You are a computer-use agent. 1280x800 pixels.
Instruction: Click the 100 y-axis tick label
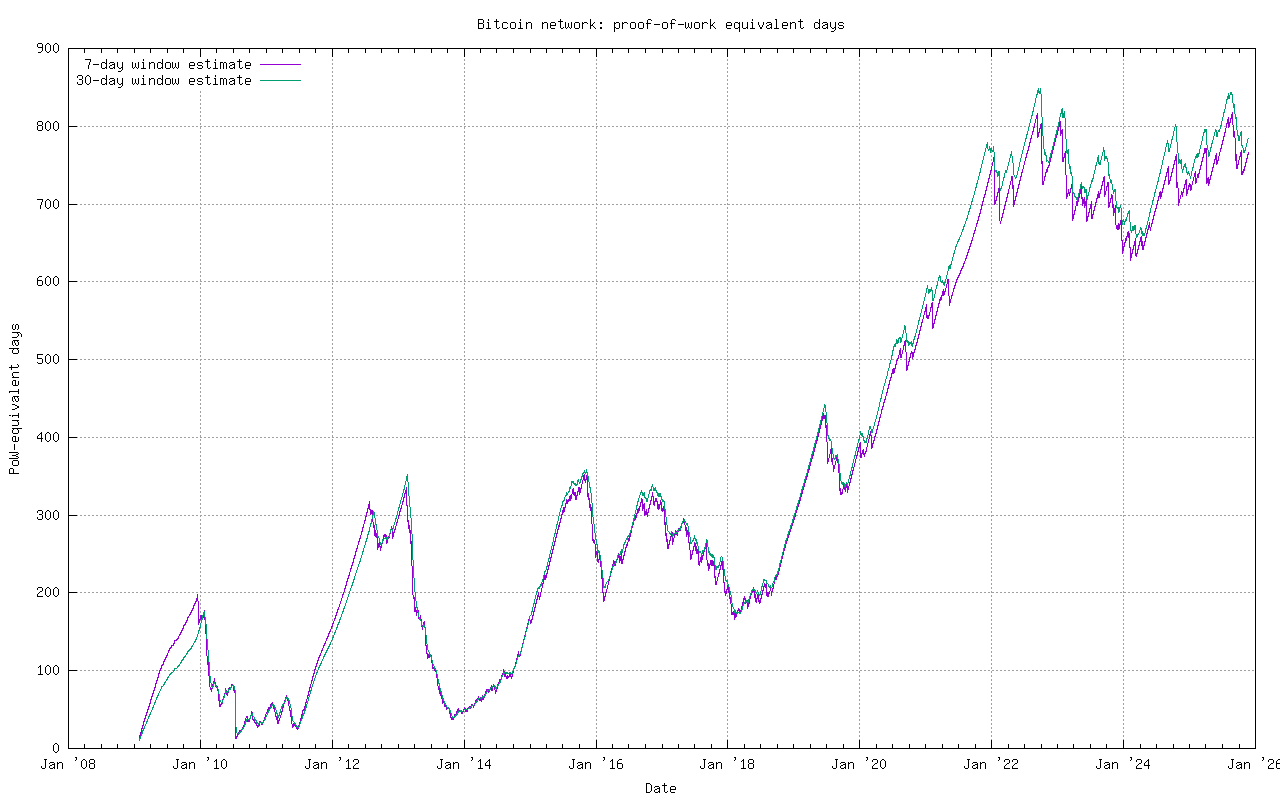tap(48, 670)
